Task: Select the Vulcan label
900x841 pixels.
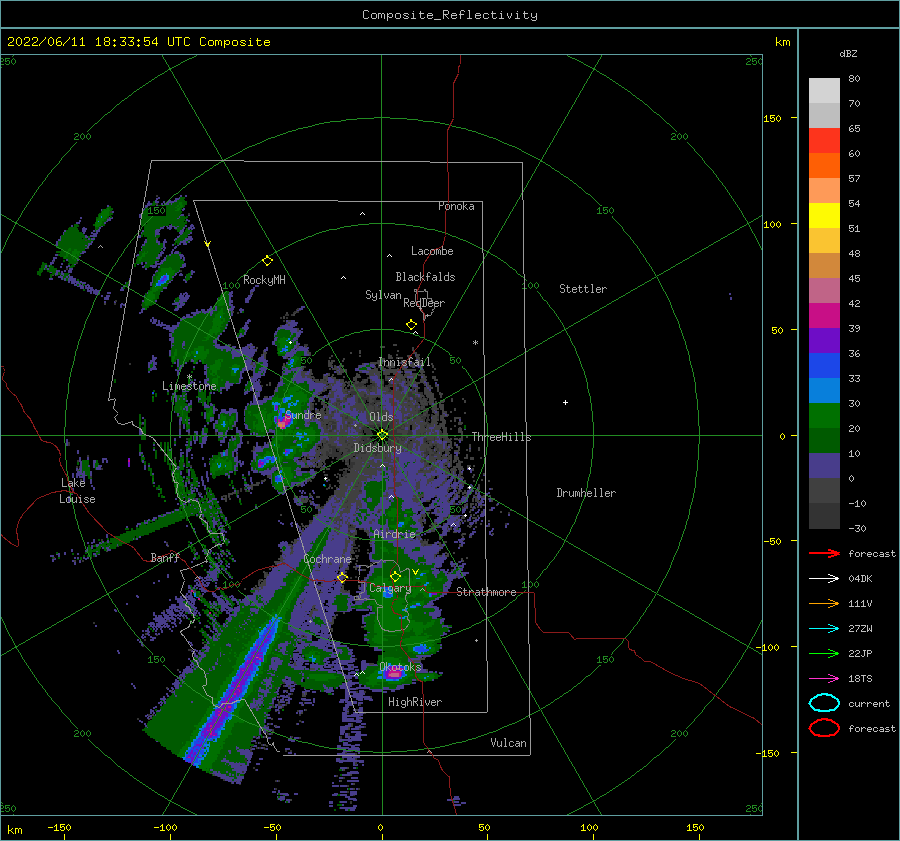Action: pyautogui.click(x=509, y=743)
